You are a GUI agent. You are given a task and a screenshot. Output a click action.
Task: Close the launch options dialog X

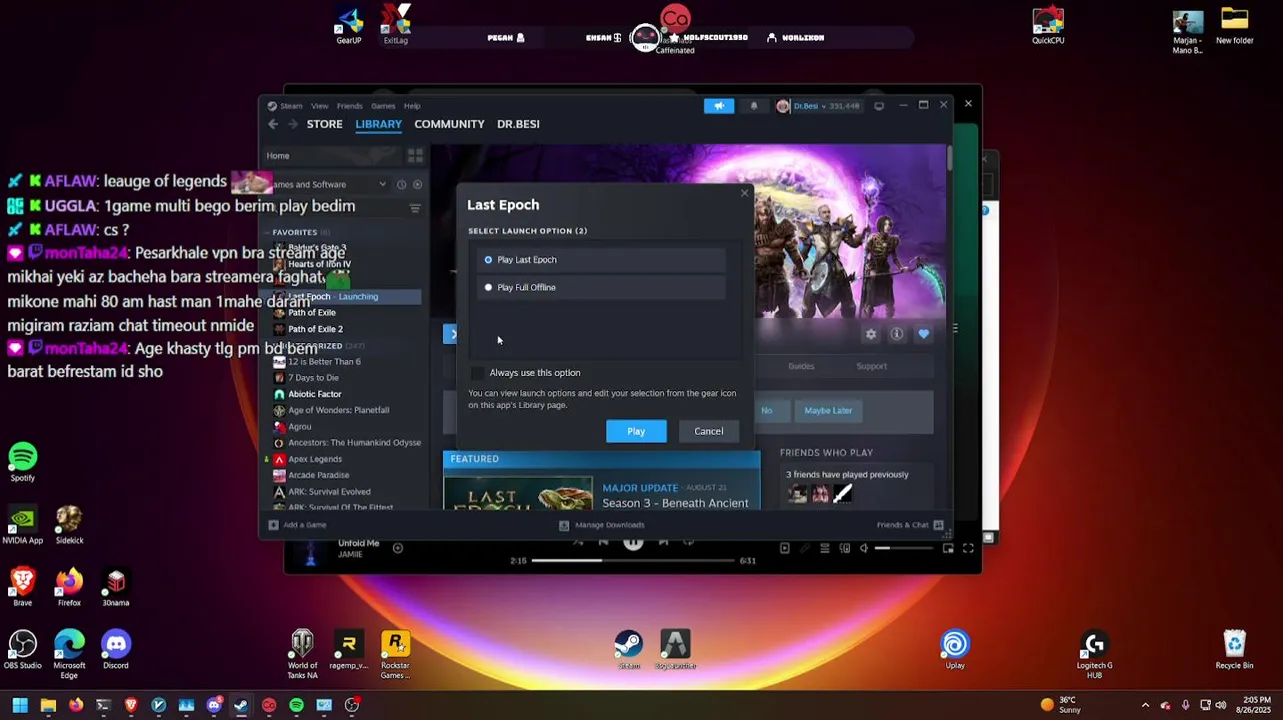pyautogui.click(x=744, y=193)
